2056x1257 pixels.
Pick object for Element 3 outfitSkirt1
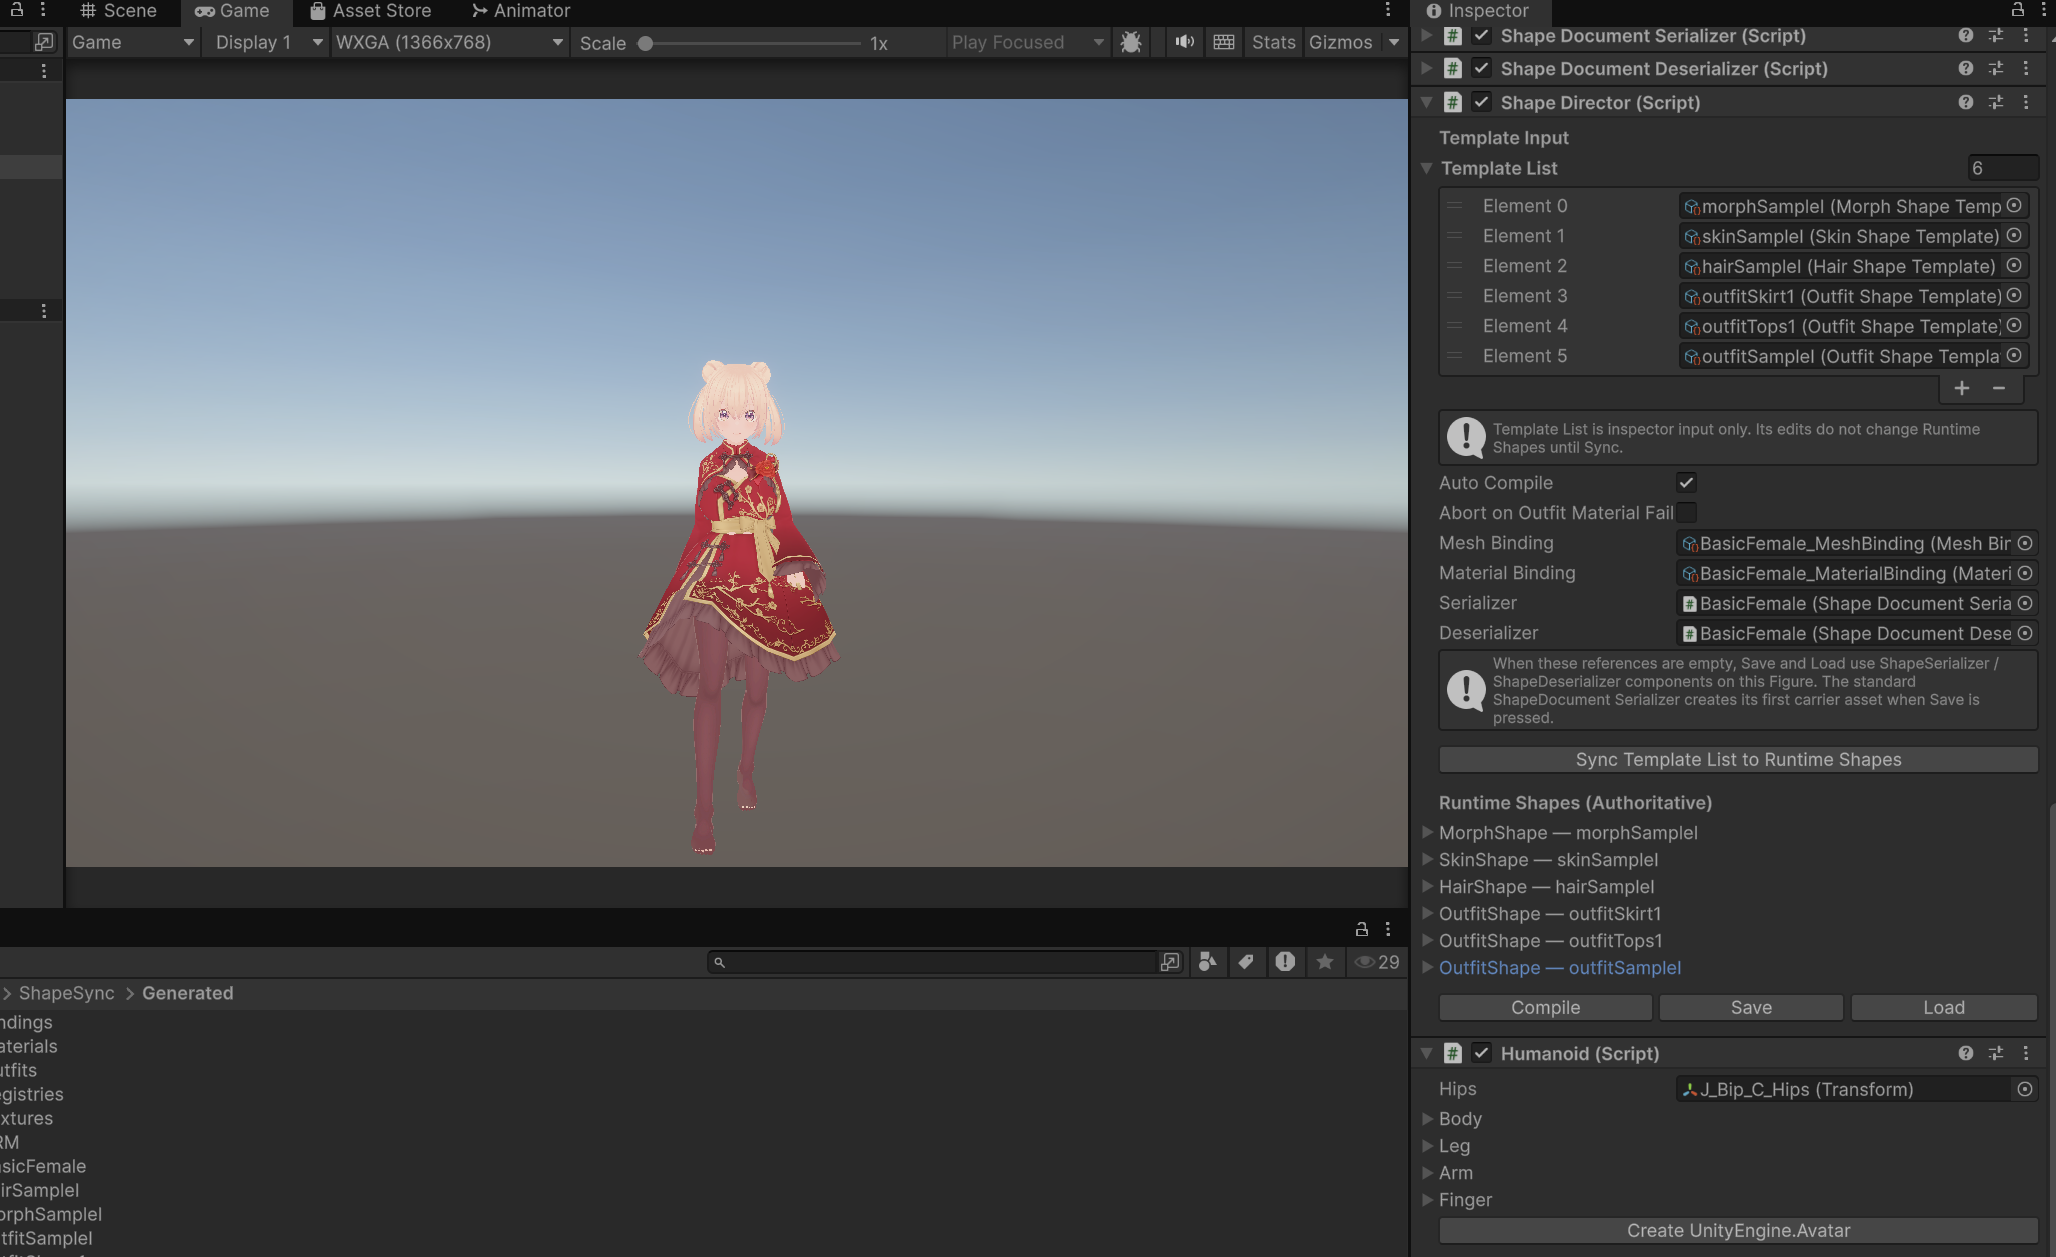tap(2014, 296)
